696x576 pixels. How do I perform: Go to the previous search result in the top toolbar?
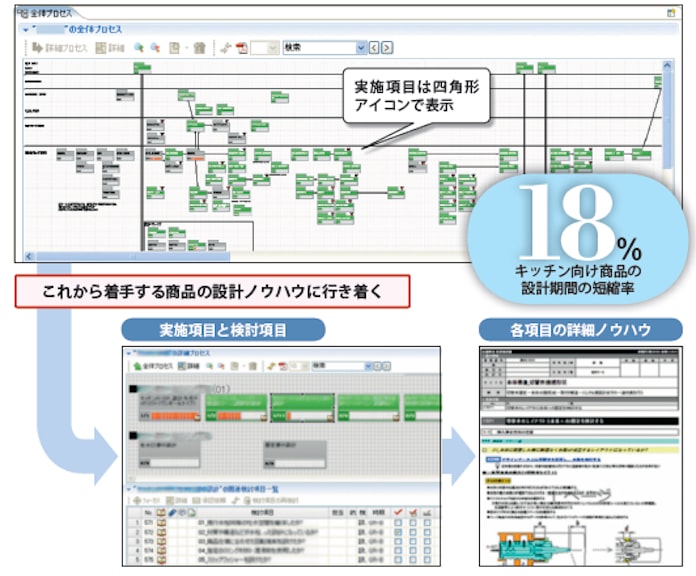point(374,47)
